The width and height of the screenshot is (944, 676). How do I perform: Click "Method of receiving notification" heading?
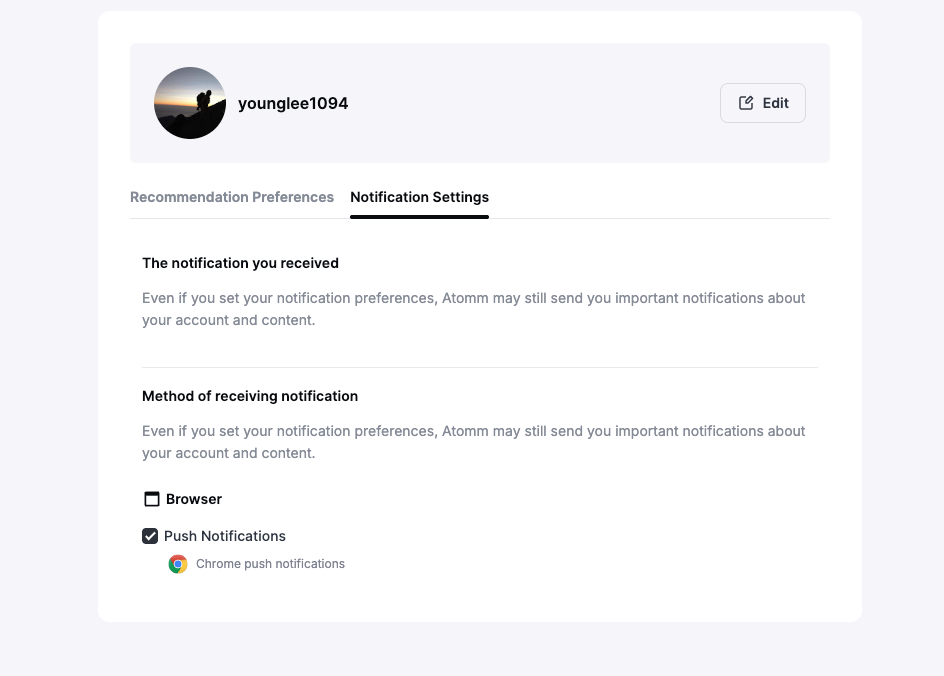coord(250,396)
